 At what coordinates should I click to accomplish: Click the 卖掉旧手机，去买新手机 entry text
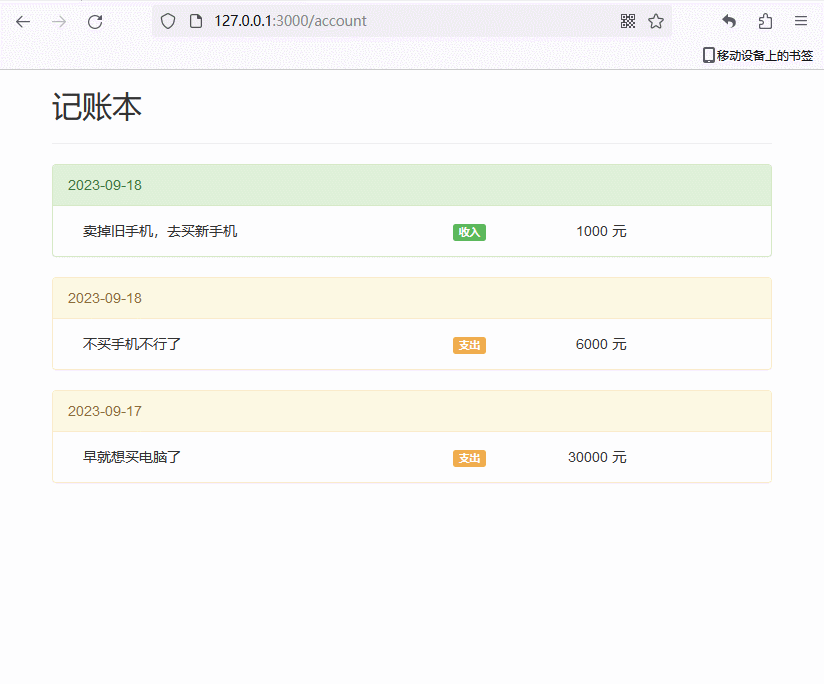pyautogui.click(x=160, y=231)
